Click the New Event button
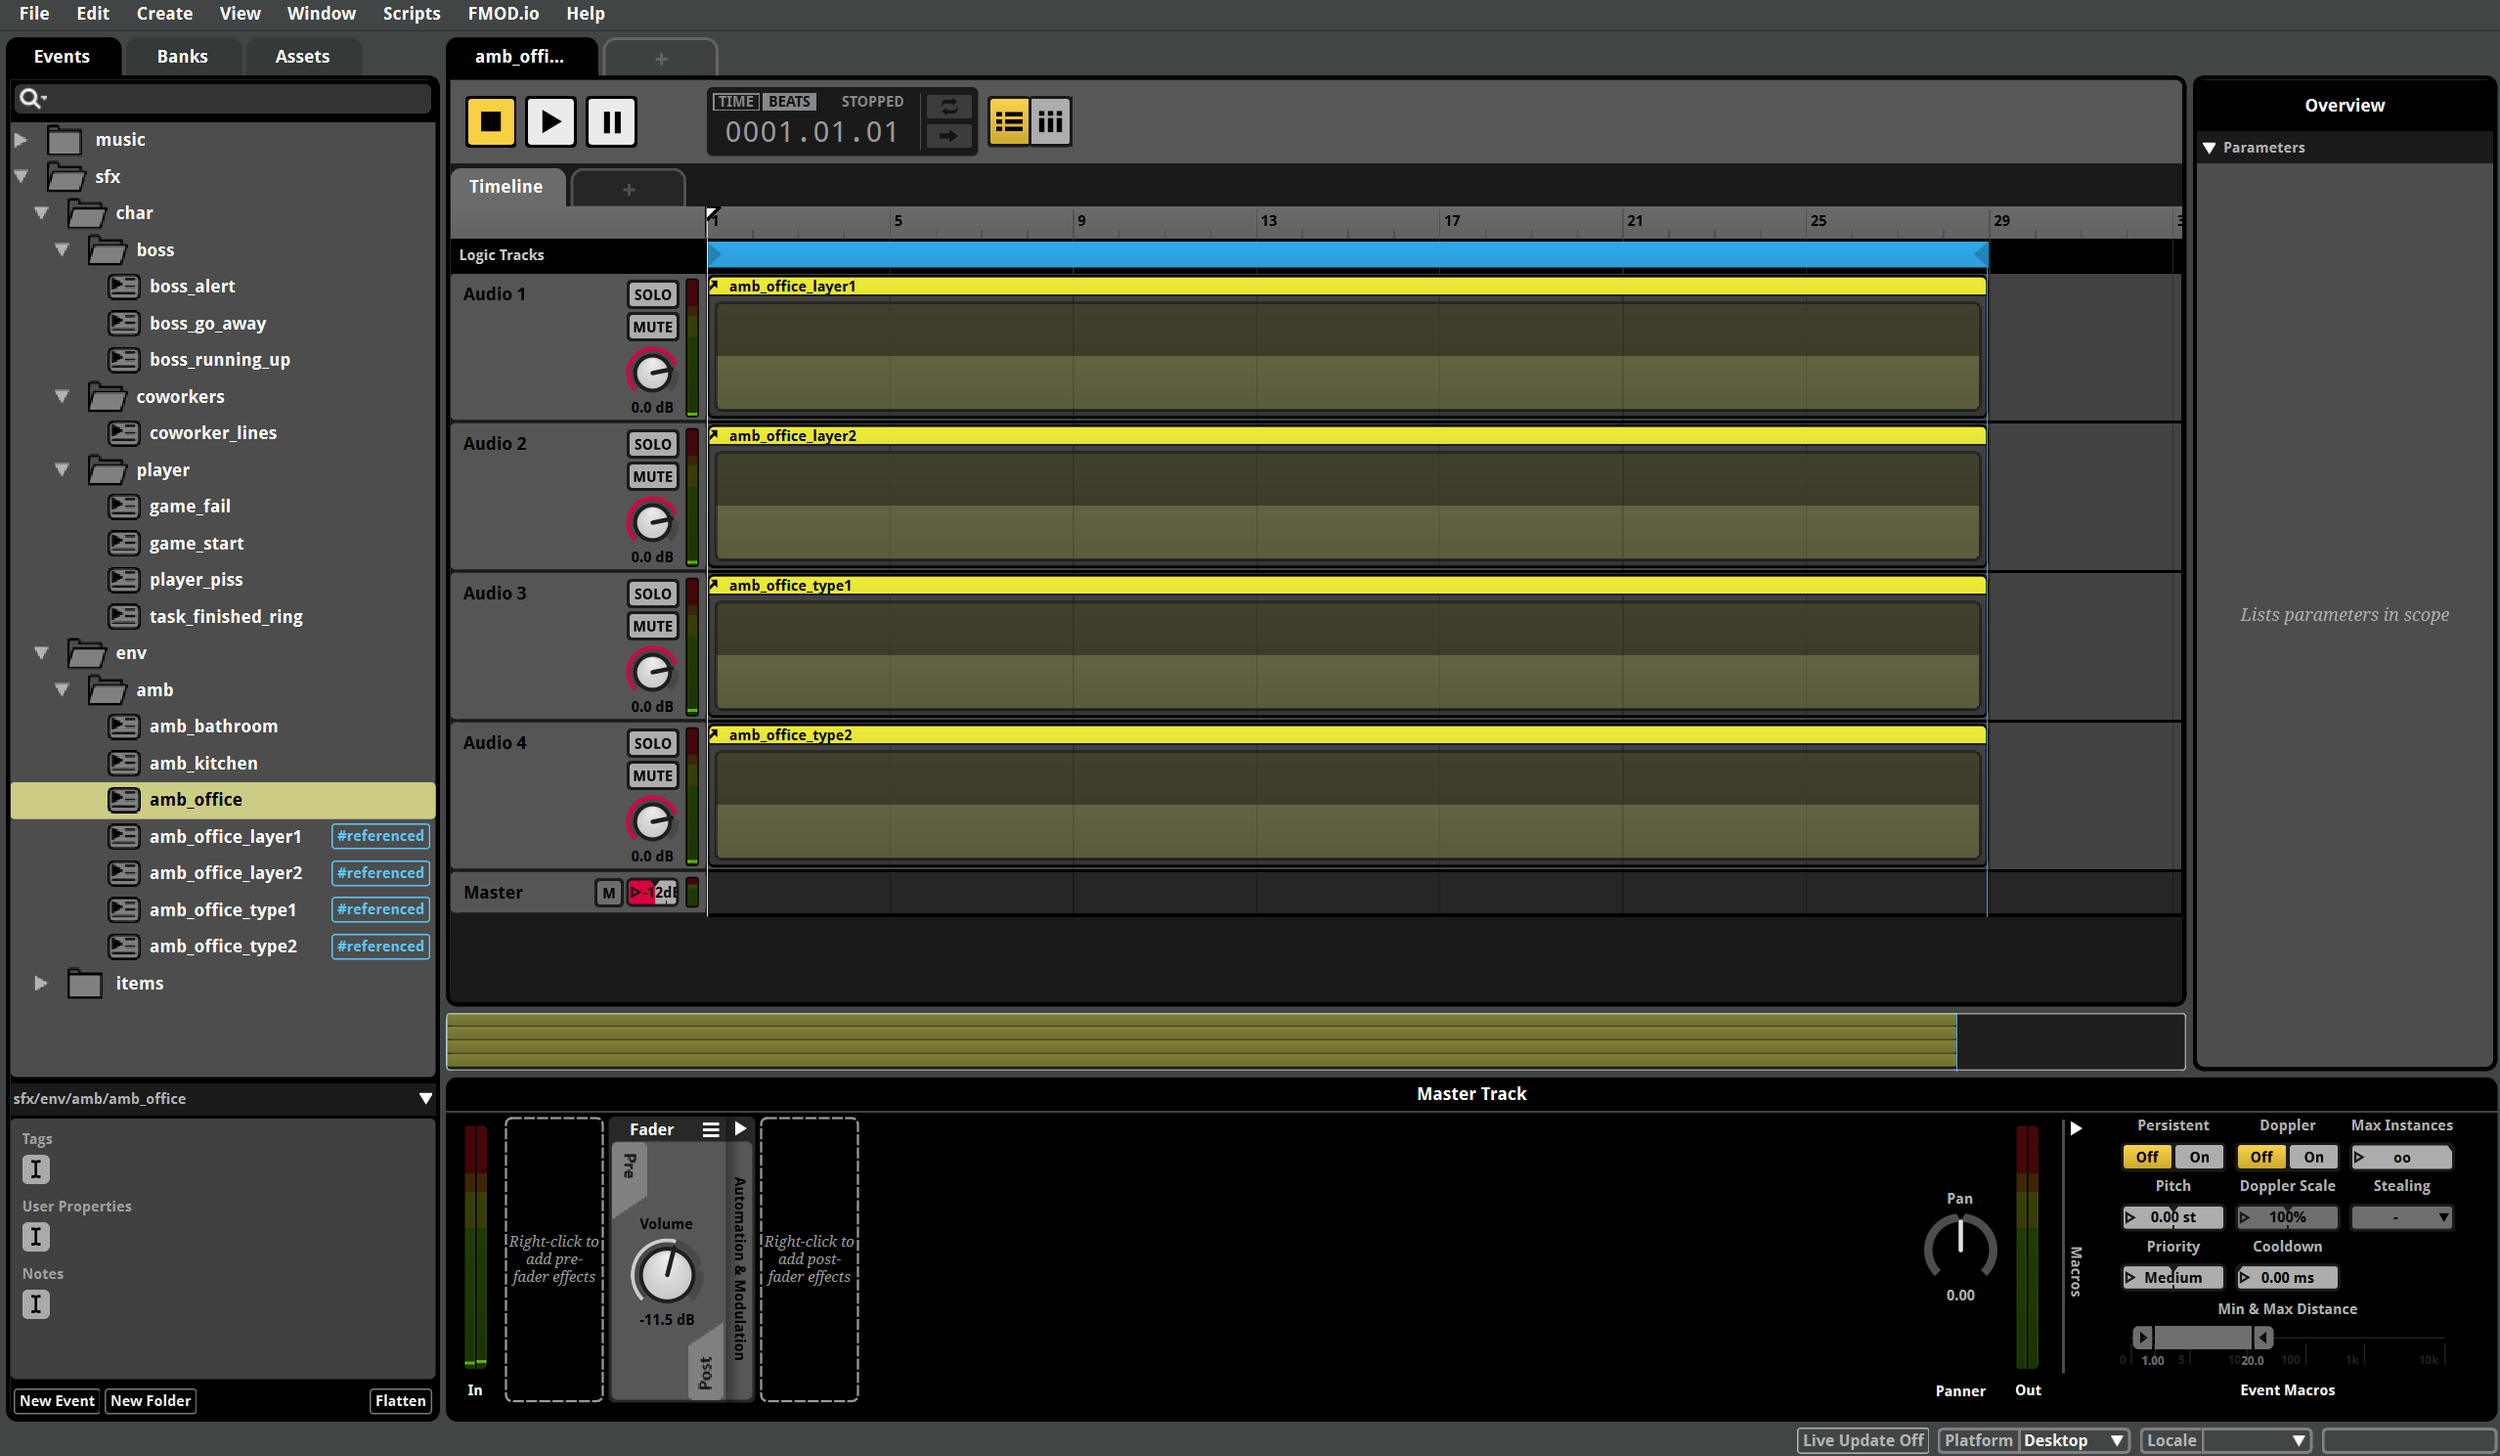 (x=57, y=1400)
